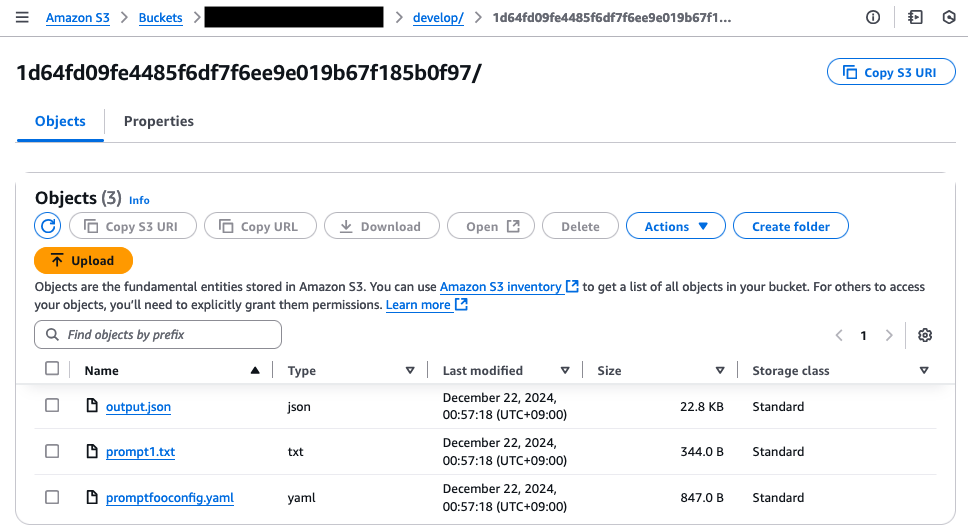Click the hexagon settings icon top right
Image resolution: width=968 pixels, height=530 pixels.
click(x=949, y=17)
